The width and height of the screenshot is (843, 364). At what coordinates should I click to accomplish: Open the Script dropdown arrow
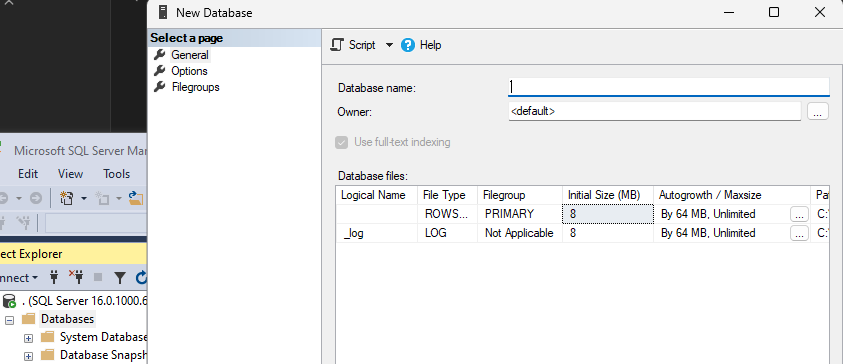click(389, 45)
